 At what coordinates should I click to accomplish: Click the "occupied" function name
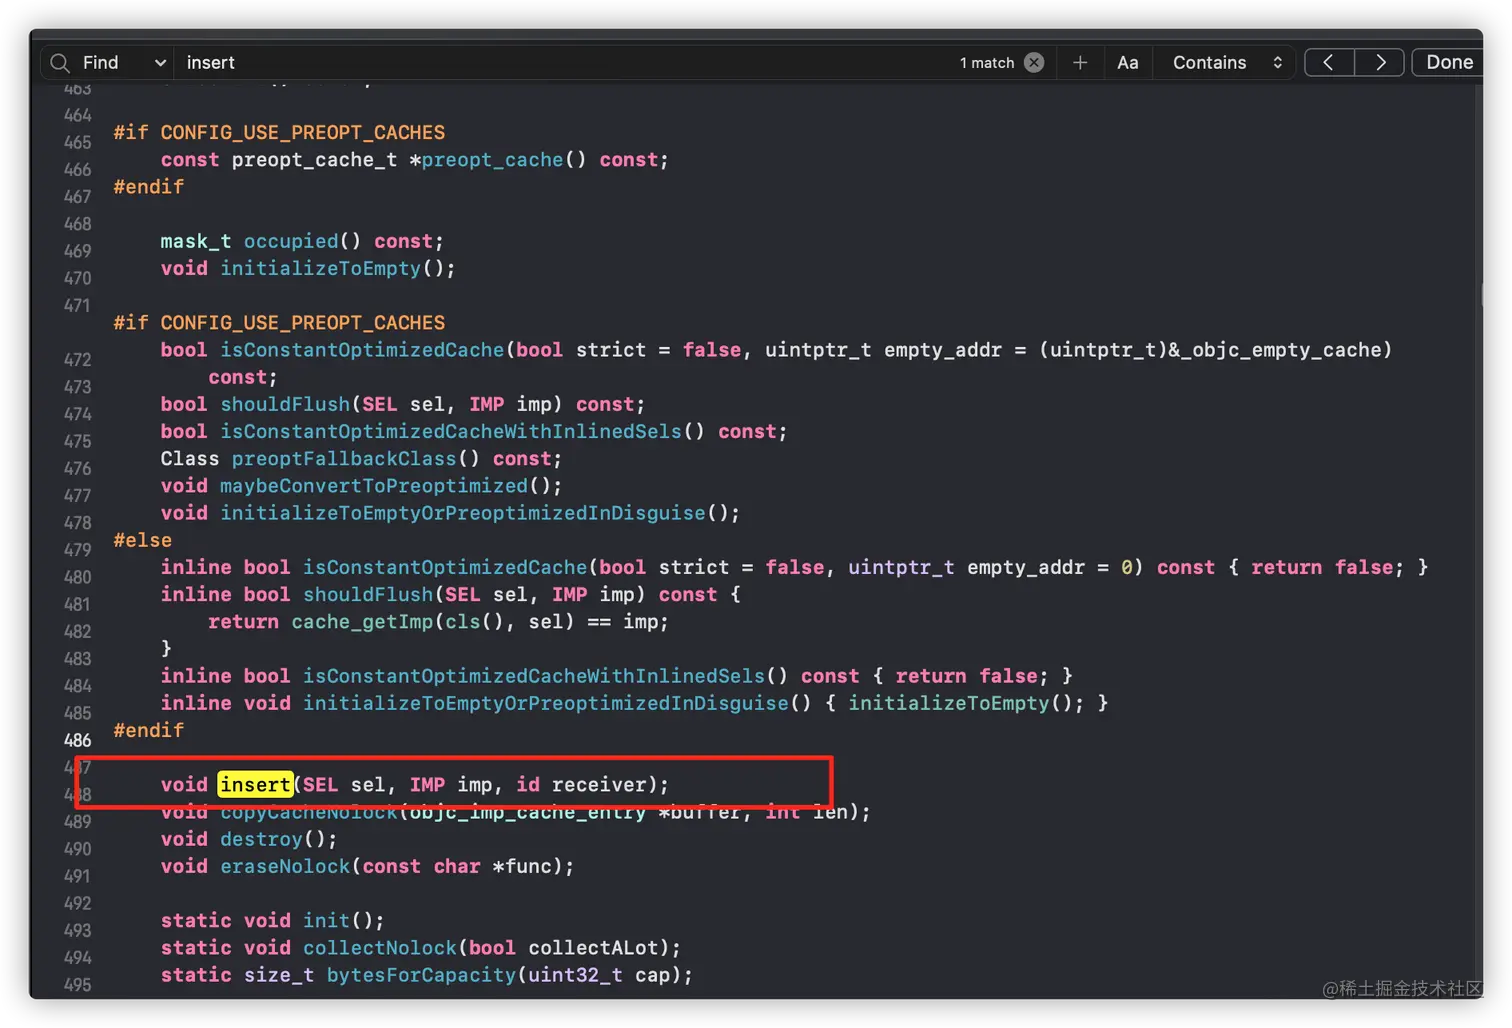tap(291, 242)
